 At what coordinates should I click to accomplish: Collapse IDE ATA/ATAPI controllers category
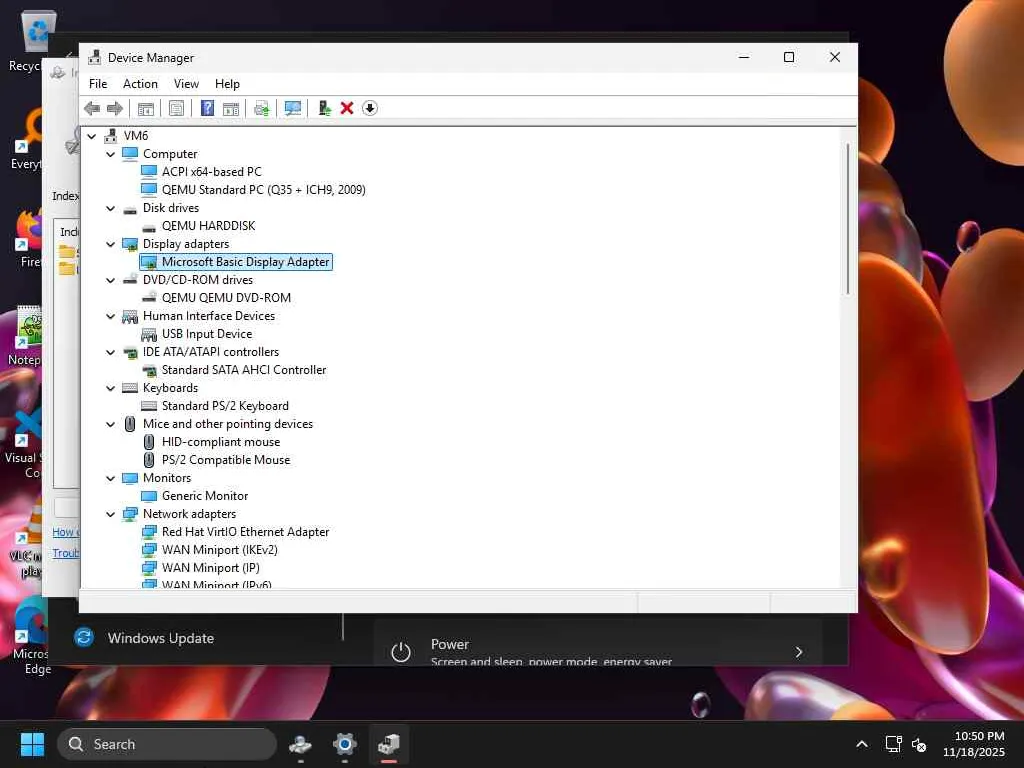pos(110,352)
